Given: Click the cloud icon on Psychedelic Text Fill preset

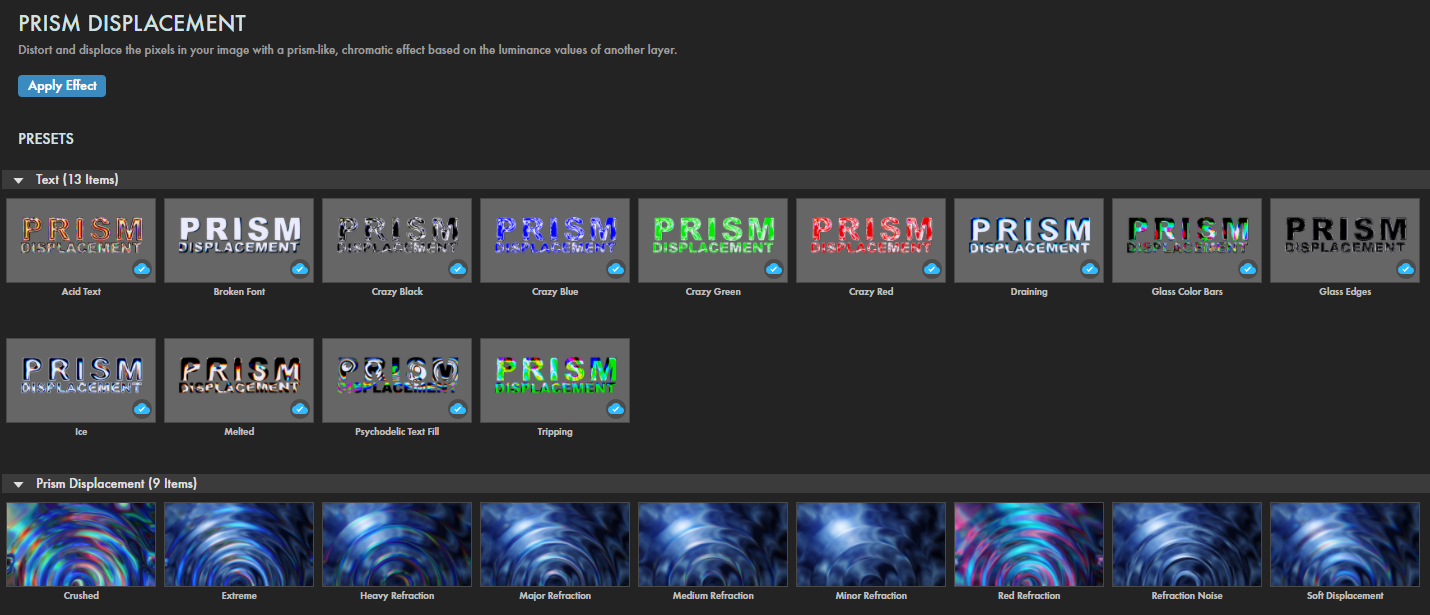Looking at the screenshot, I should (x=458, y=409).
